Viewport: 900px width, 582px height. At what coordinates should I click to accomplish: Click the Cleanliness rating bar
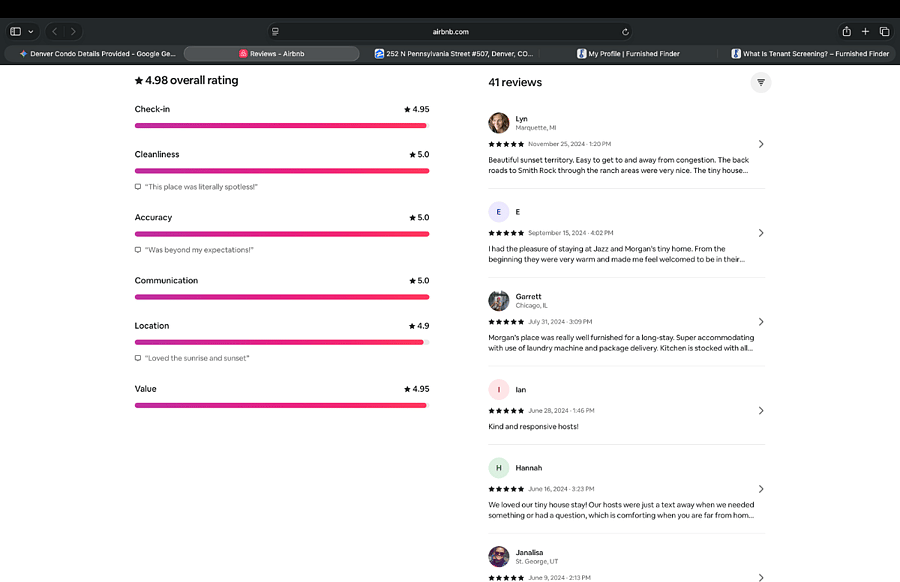282,171
